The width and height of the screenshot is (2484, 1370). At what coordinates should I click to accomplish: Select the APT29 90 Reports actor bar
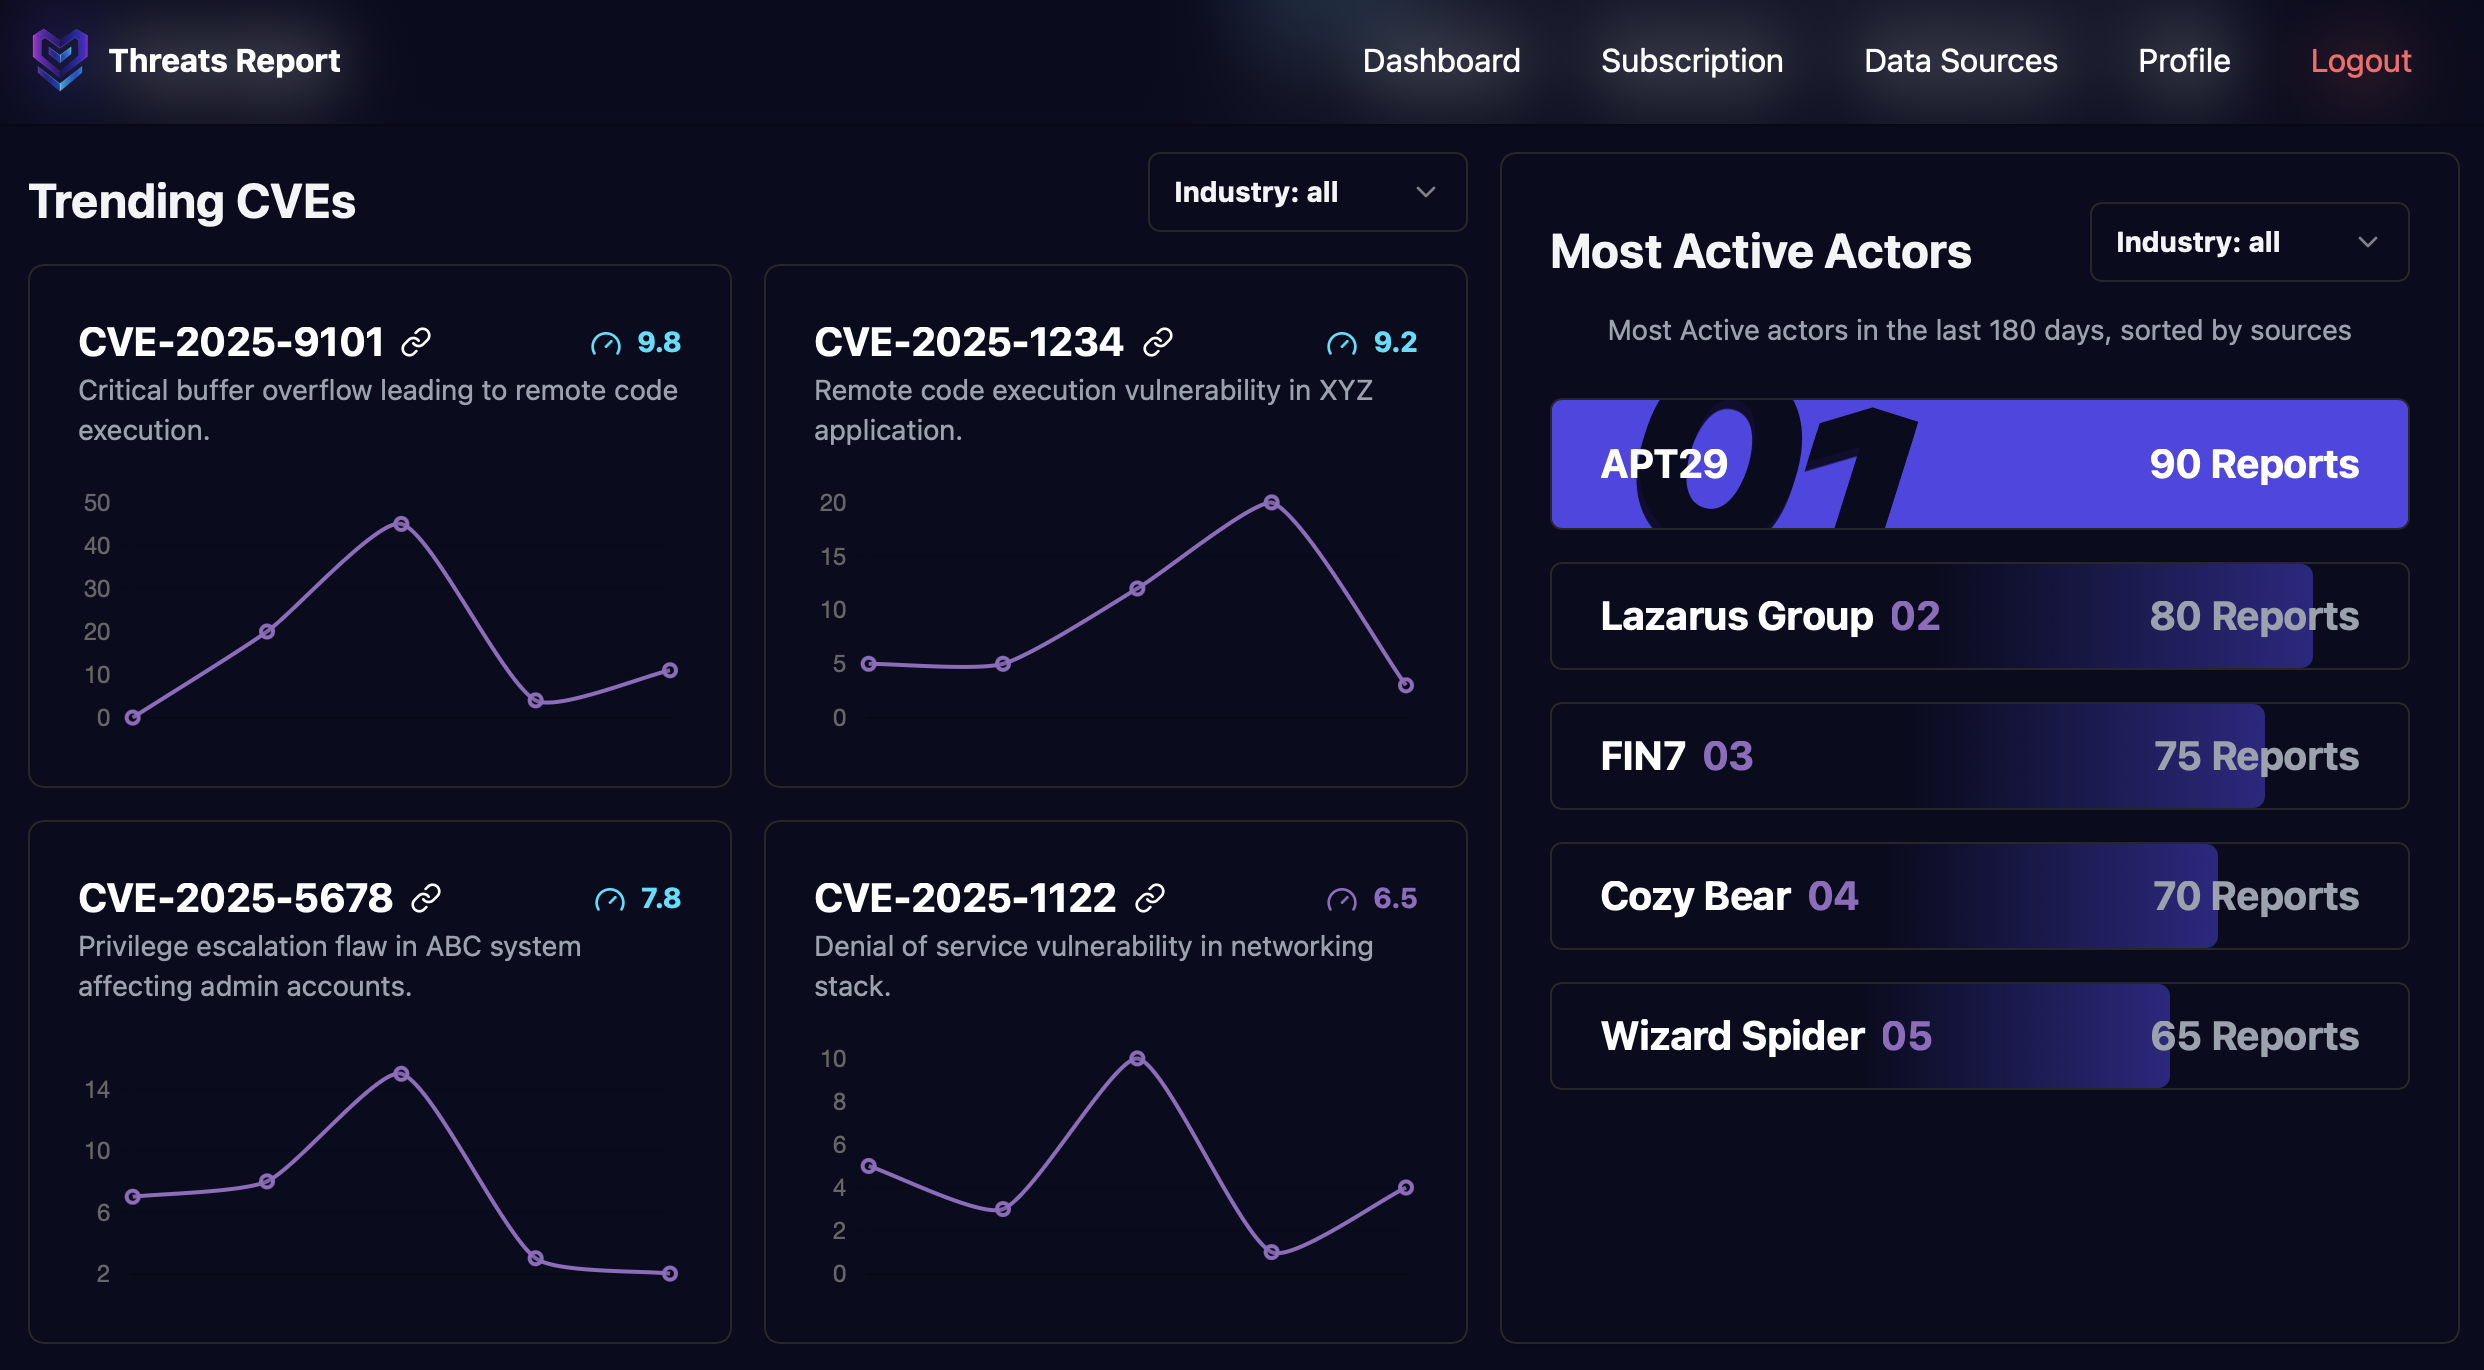(x=1979, y=464)
